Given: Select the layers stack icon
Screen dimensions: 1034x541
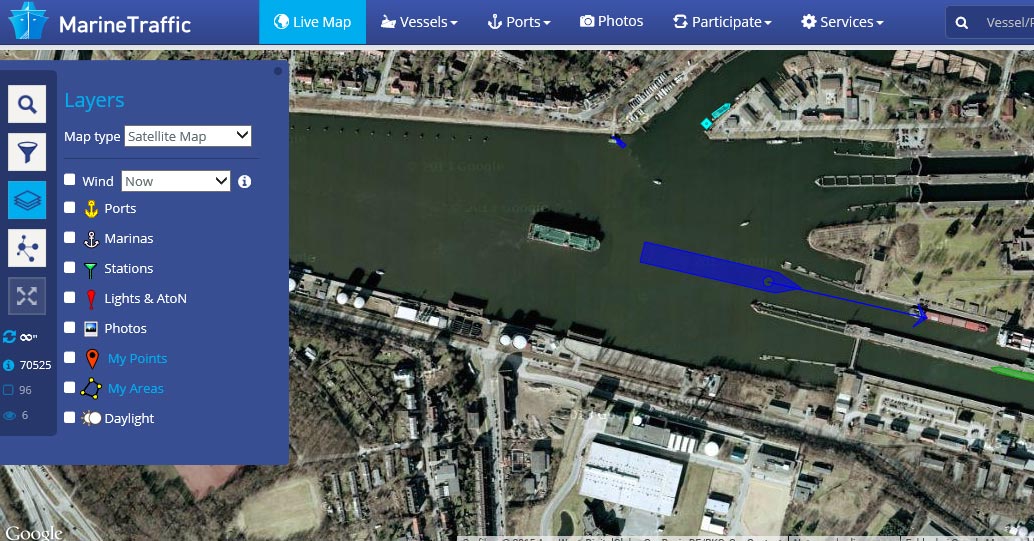Looking at the screenshot, I should (x=27, y=200).
